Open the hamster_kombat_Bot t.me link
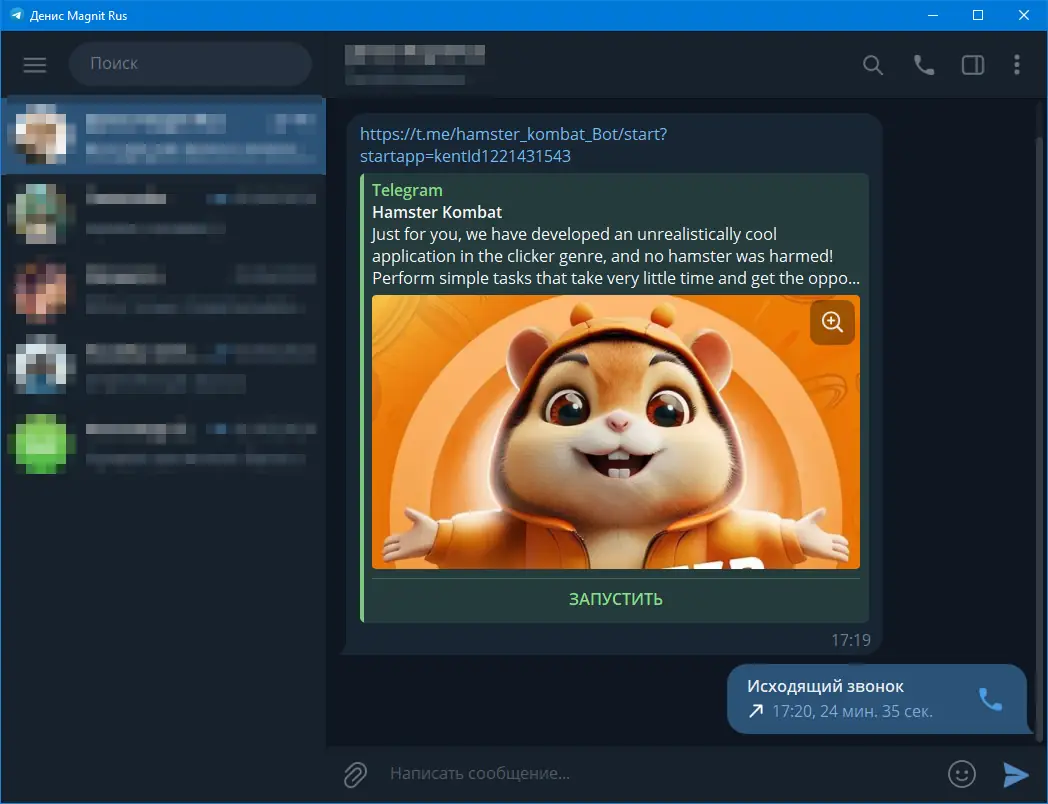Screen dimensions: 1048x804 pyautogui.click(x=513, y=145)
